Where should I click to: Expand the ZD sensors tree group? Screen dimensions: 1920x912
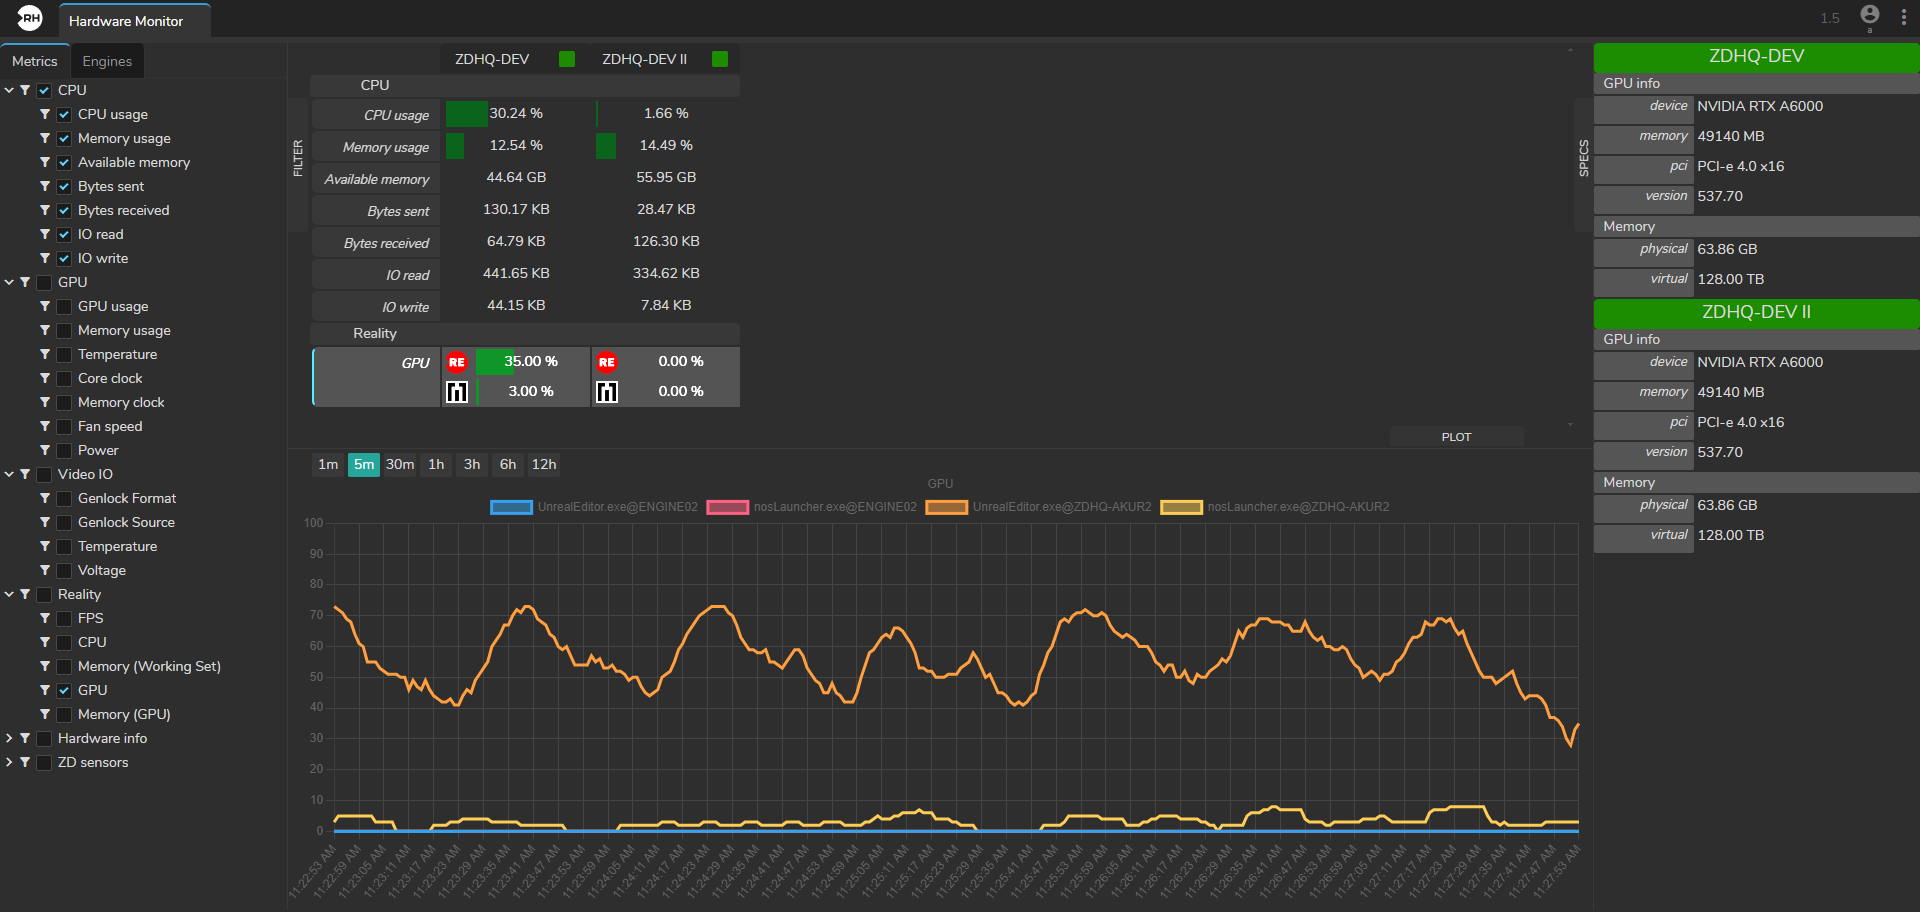[9, 762]
